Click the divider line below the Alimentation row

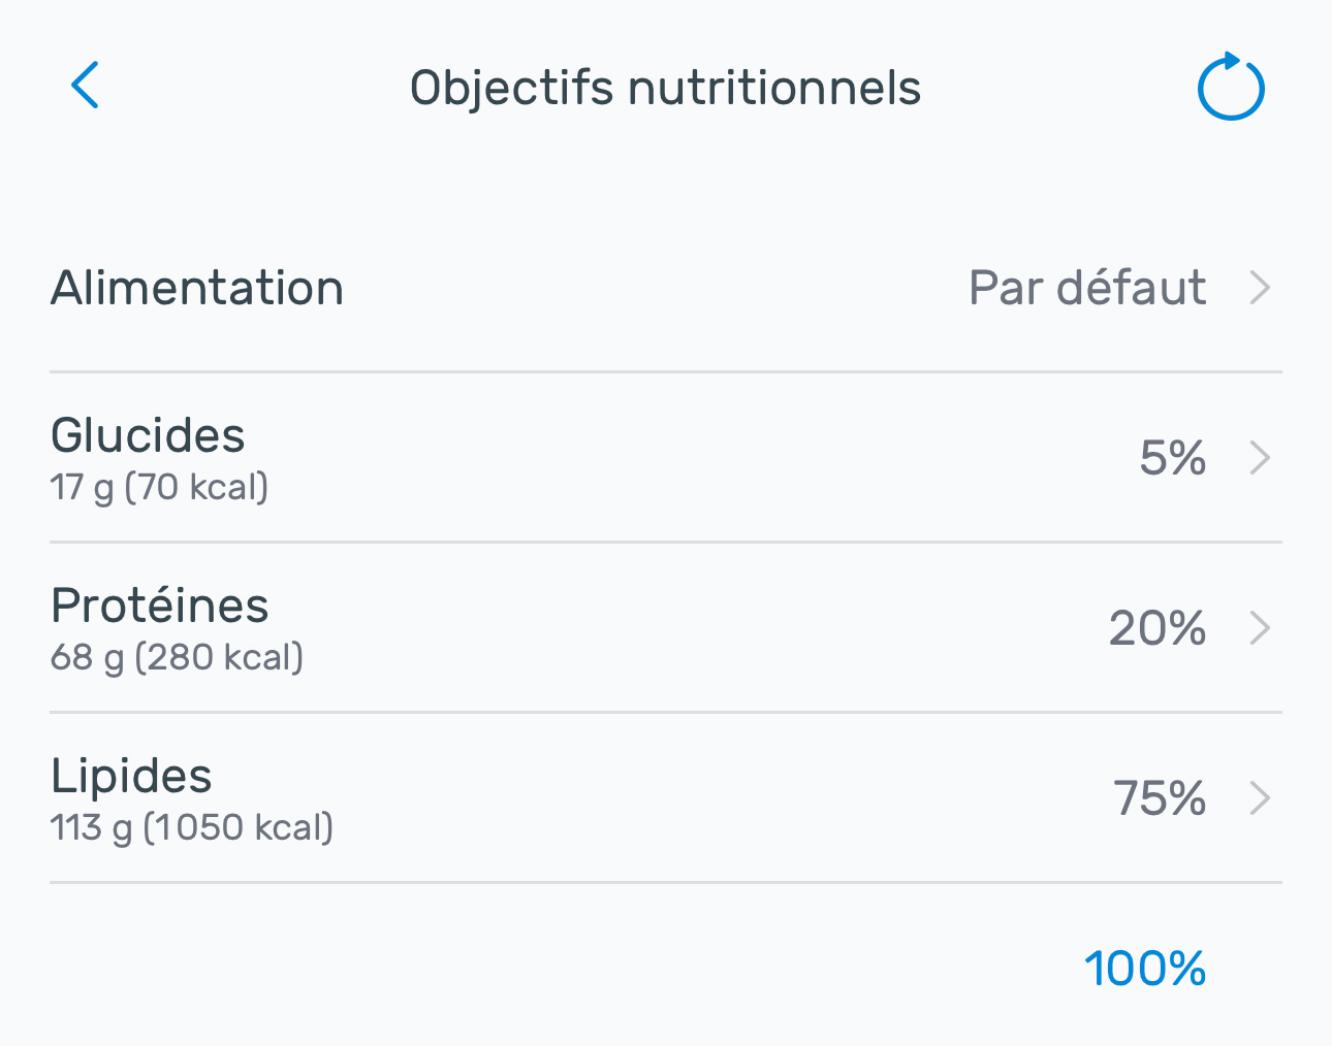coord(666,372)
